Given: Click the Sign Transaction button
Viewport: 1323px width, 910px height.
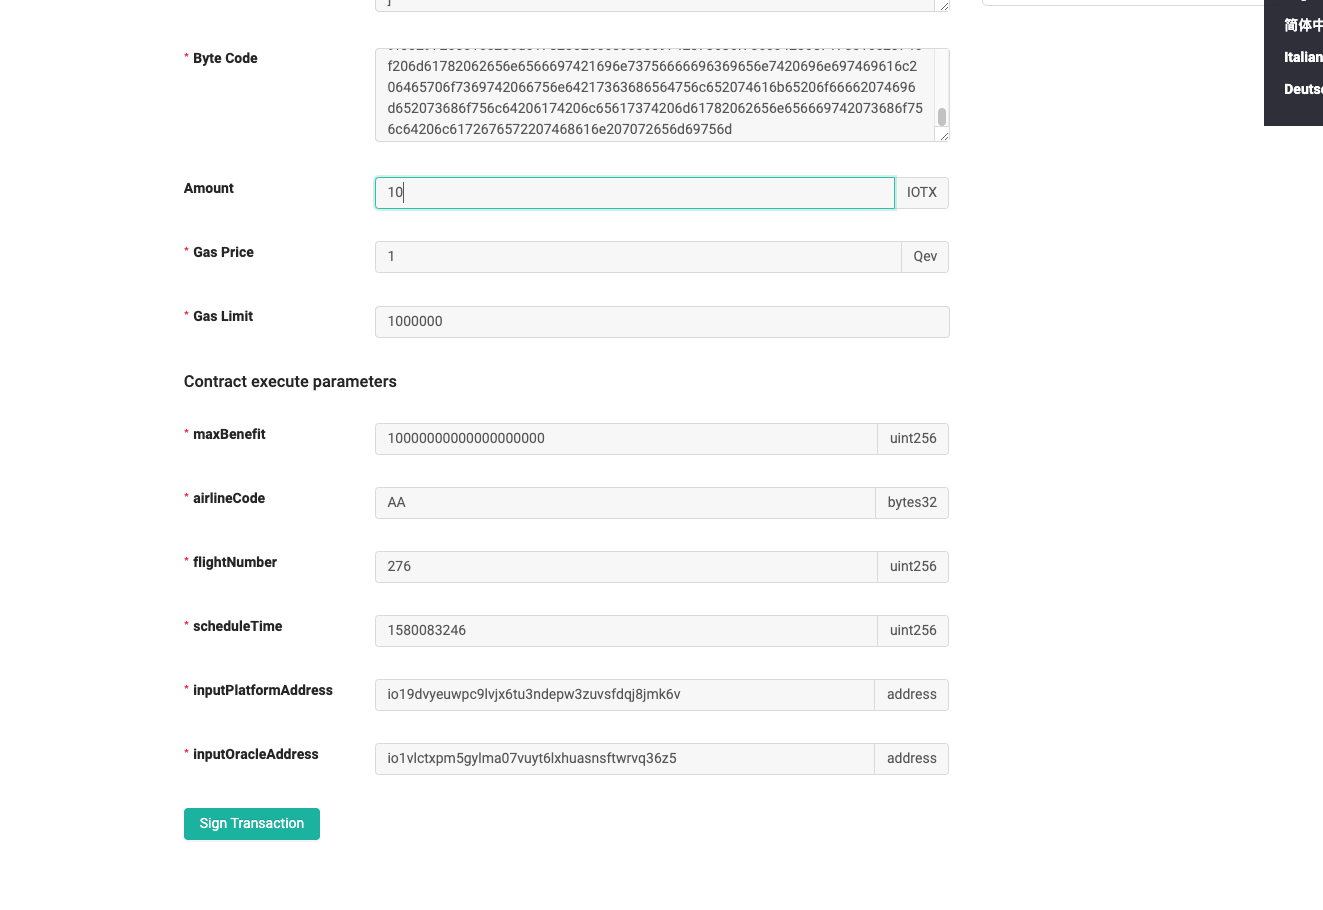Looking at the screenshot, I should coord(251,823).
